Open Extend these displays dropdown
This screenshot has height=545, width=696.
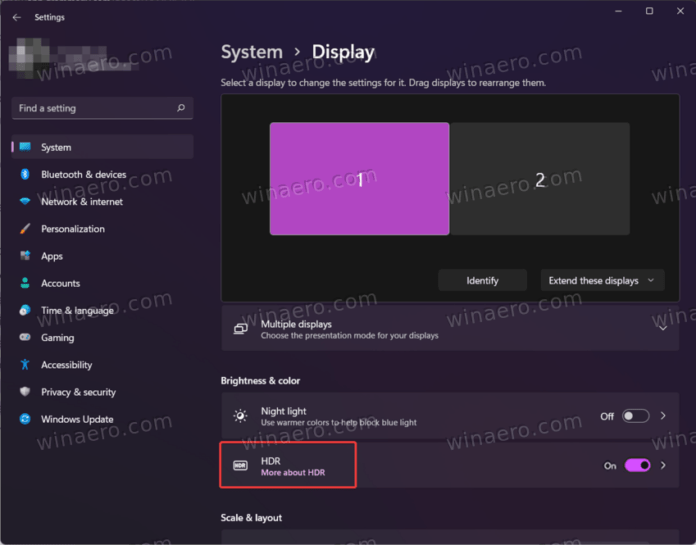[x=602, y=280]
